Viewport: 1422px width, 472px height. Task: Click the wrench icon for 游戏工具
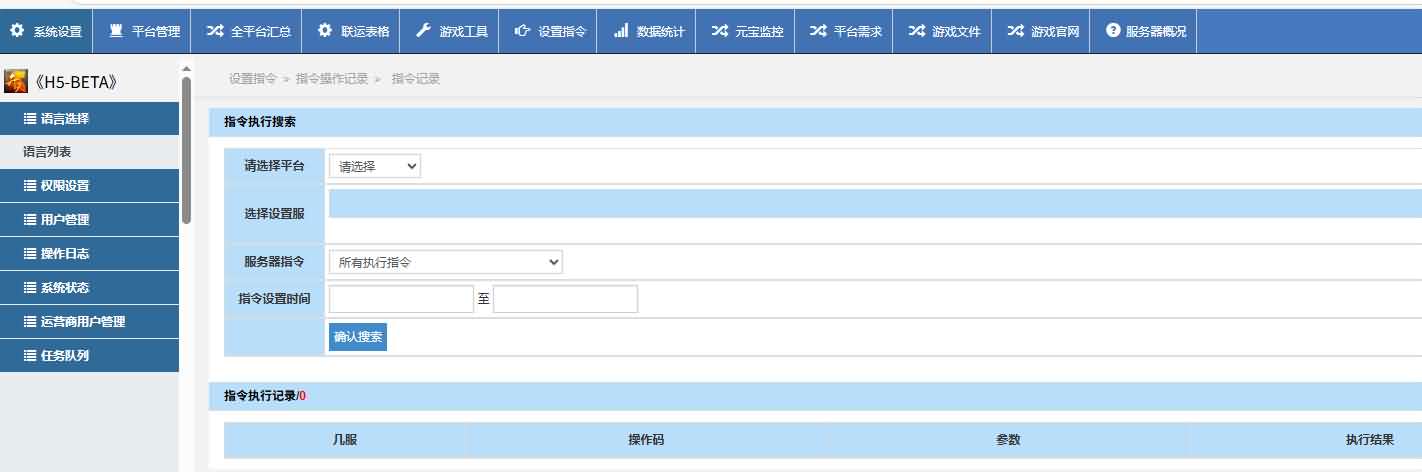coord(423,31)
